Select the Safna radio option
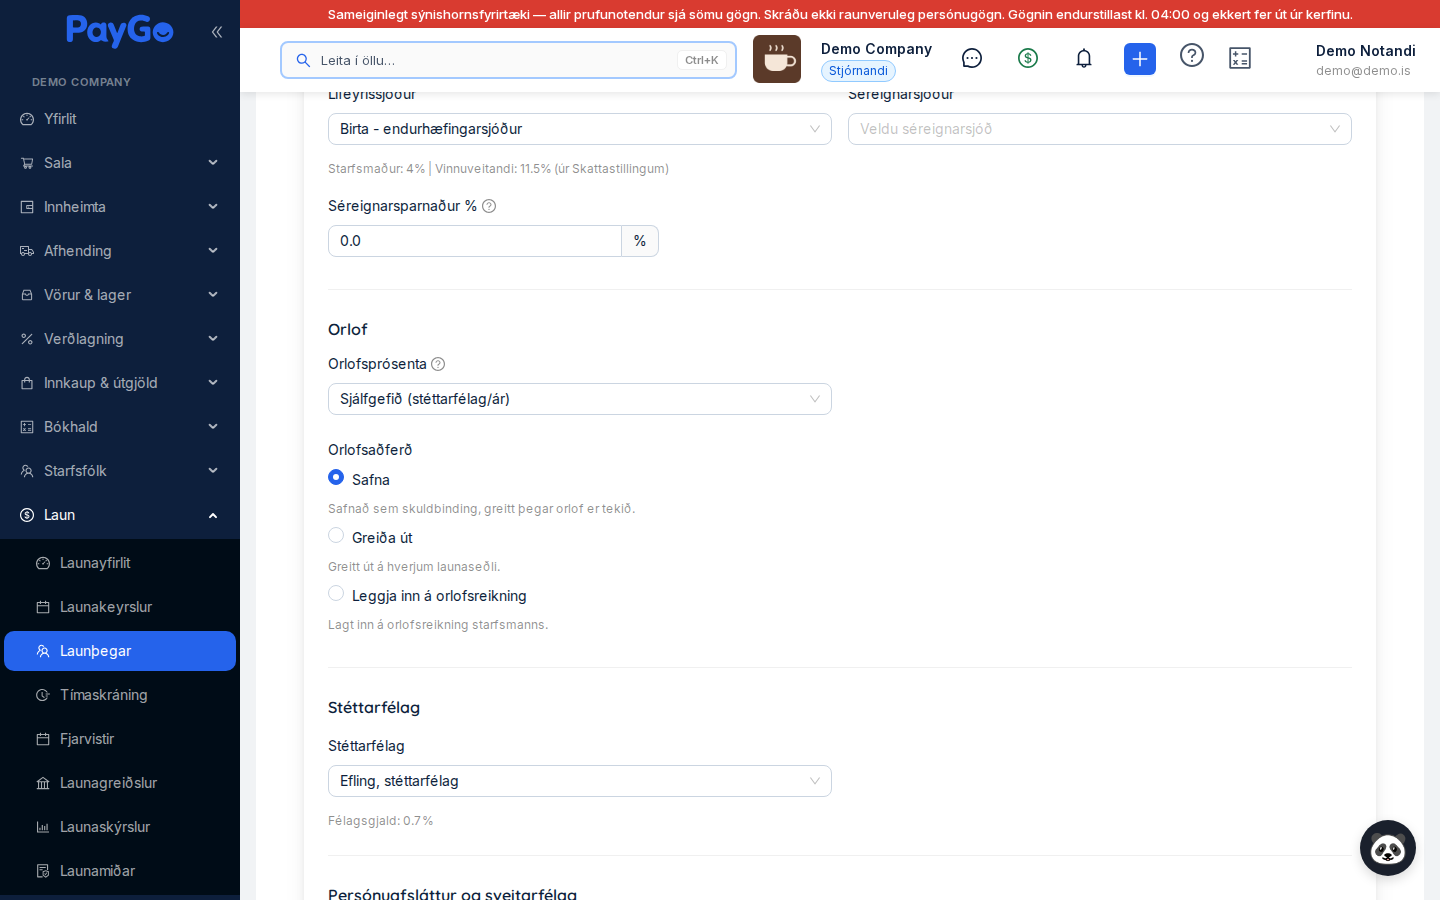1440x900 pixels. pyautogui.click(x=336, y=477)
